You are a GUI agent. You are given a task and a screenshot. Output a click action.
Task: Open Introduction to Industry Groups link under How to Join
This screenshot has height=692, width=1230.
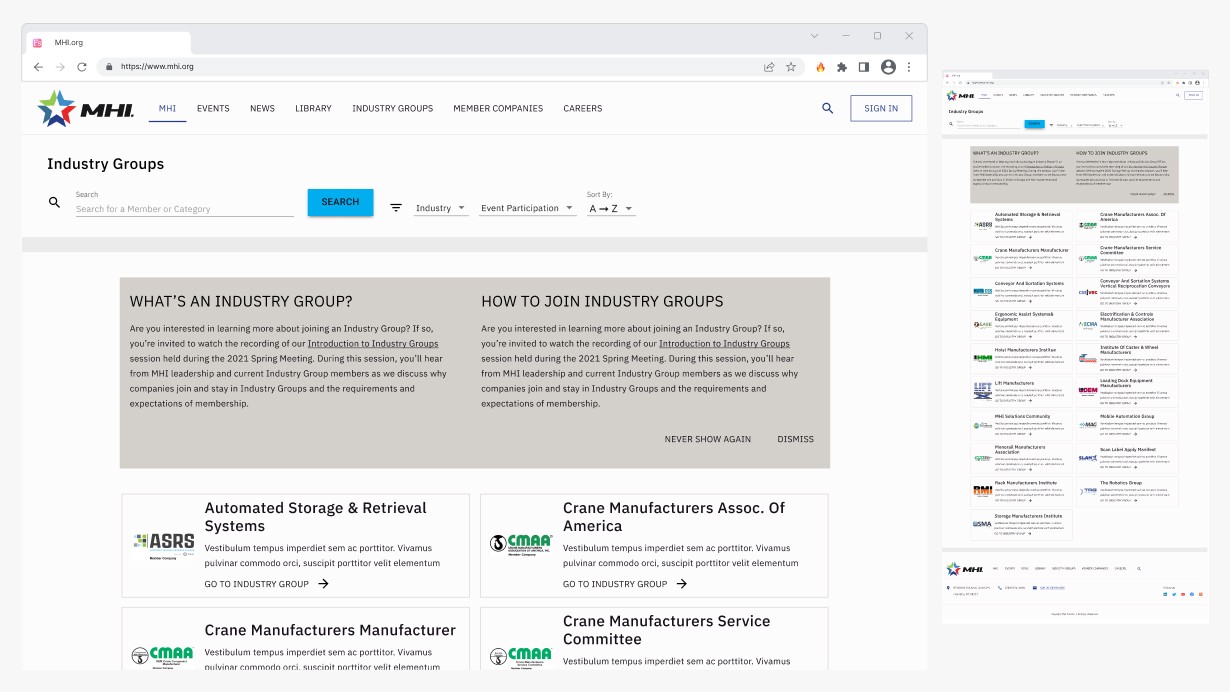point(724,344)
